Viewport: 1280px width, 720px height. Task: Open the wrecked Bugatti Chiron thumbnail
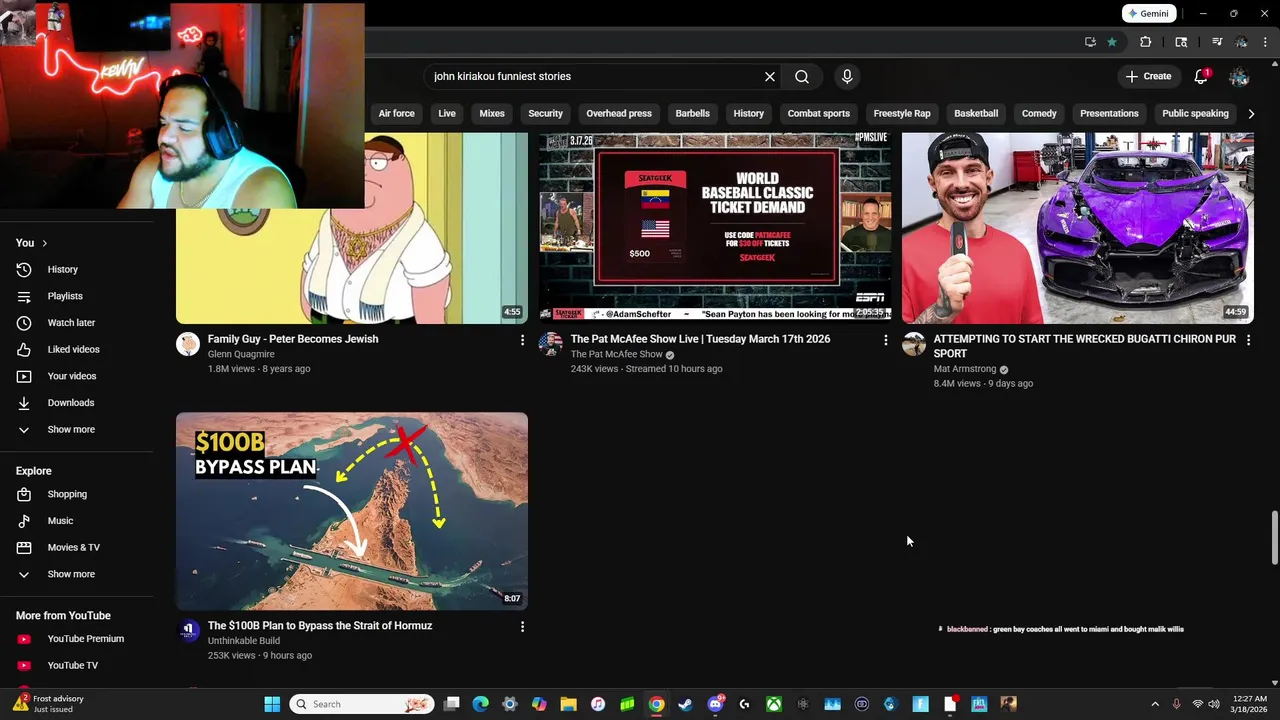click(x=1078, y=228)
